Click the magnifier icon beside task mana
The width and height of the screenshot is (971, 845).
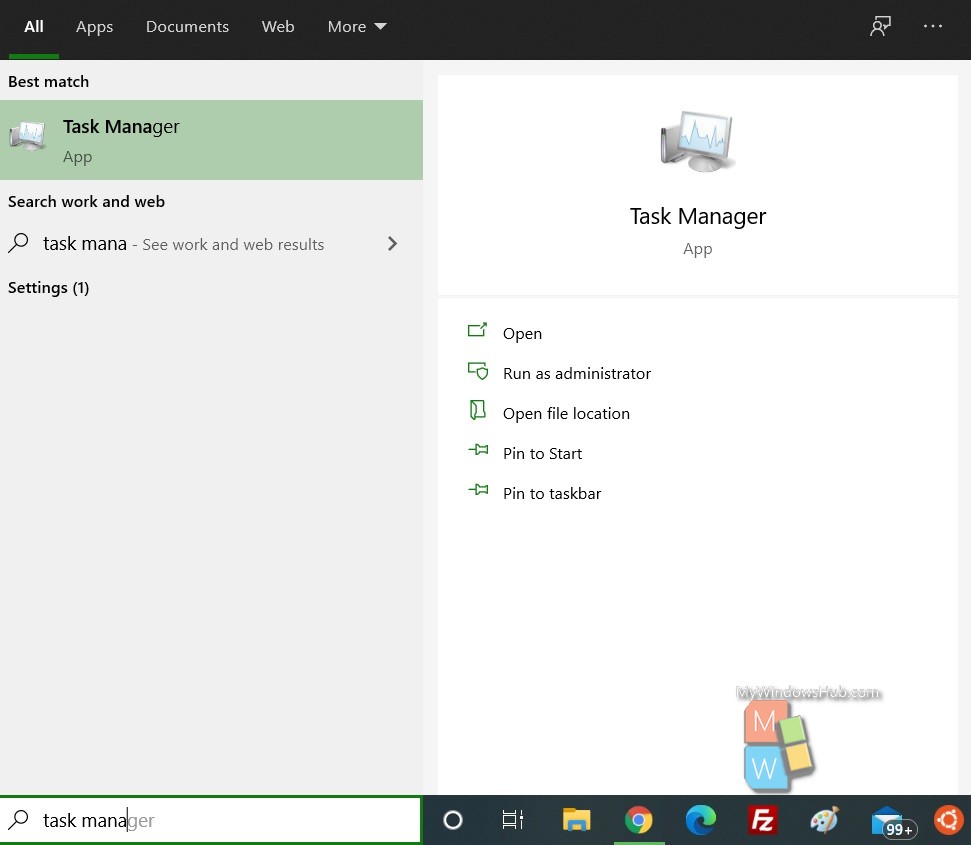19,243
